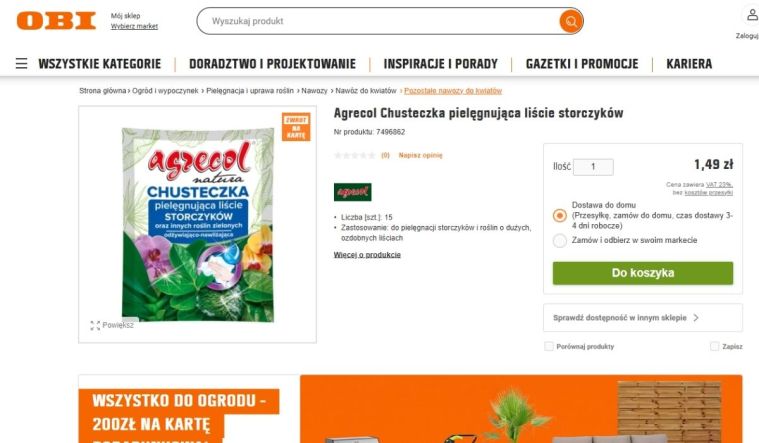The height and width of the screenshot is (443, 759).
Task: Click the Ilość quantity input field
Action: coord(593,167)
